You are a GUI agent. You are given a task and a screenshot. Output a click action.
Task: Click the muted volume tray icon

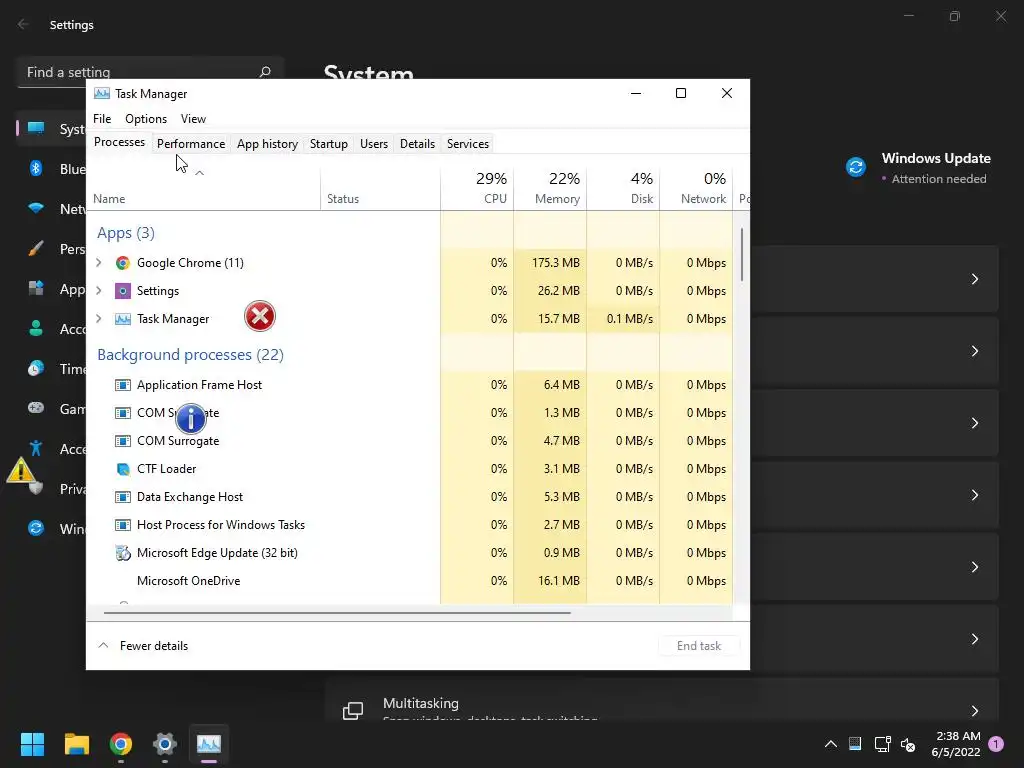pyautogui.click(x=908, y=744)
